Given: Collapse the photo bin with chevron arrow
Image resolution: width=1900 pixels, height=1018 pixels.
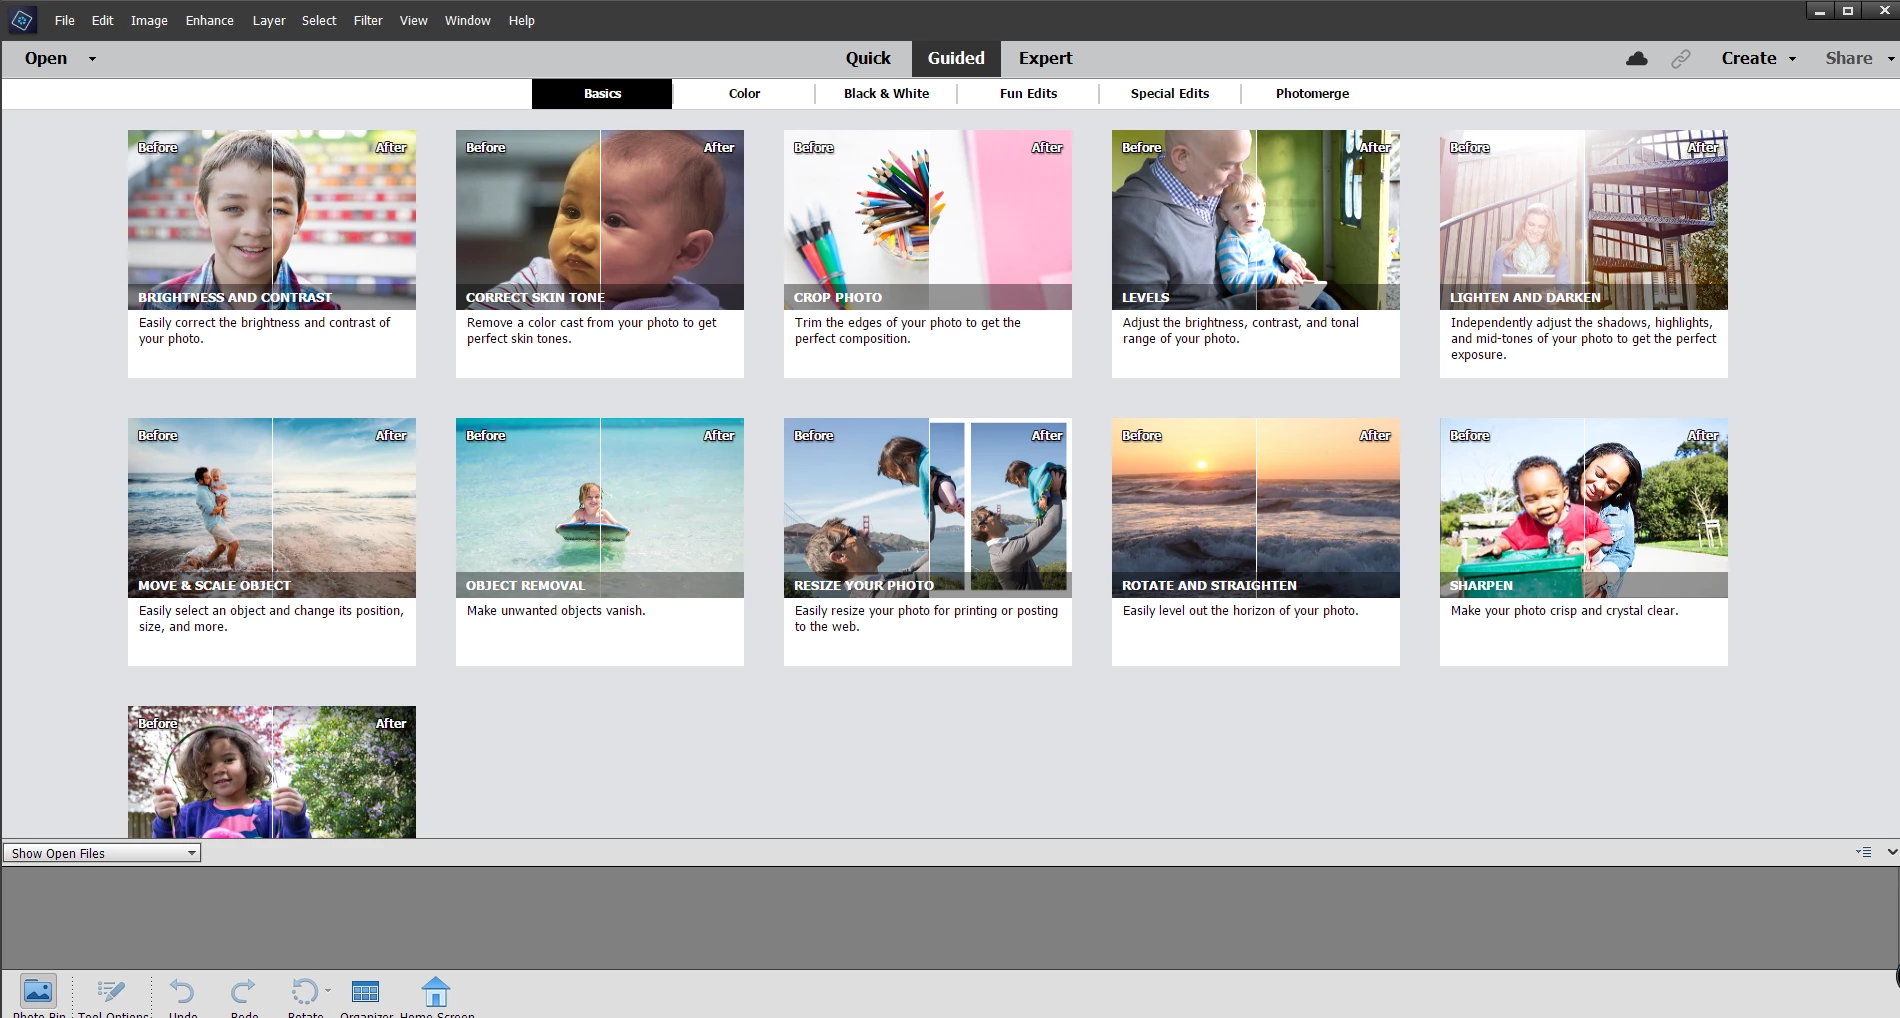Looking at the screenshot, I should coord(1891,852).
